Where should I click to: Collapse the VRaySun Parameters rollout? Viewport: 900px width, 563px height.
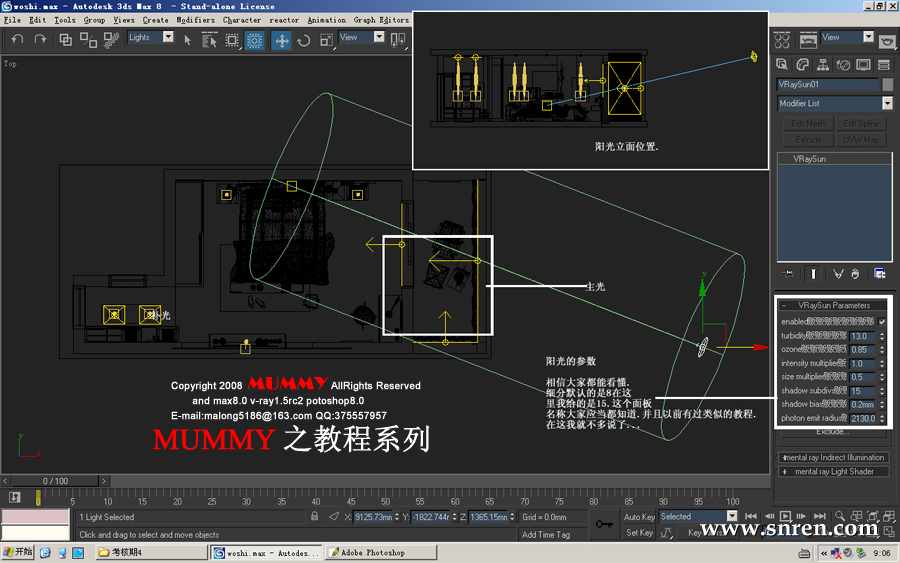click(x=834, y=305)
